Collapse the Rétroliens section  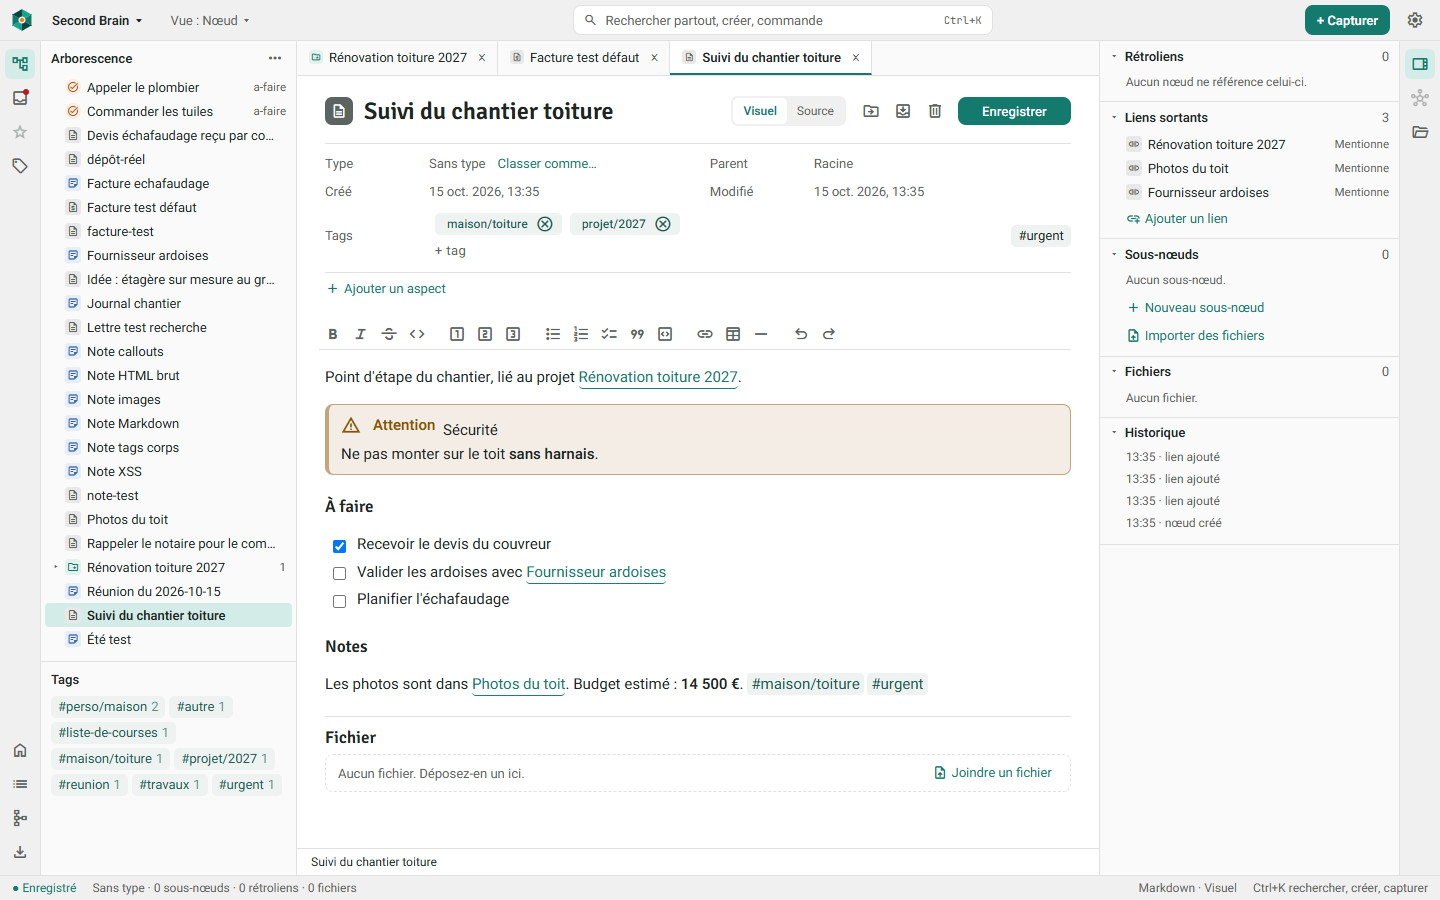(1114, 56)
